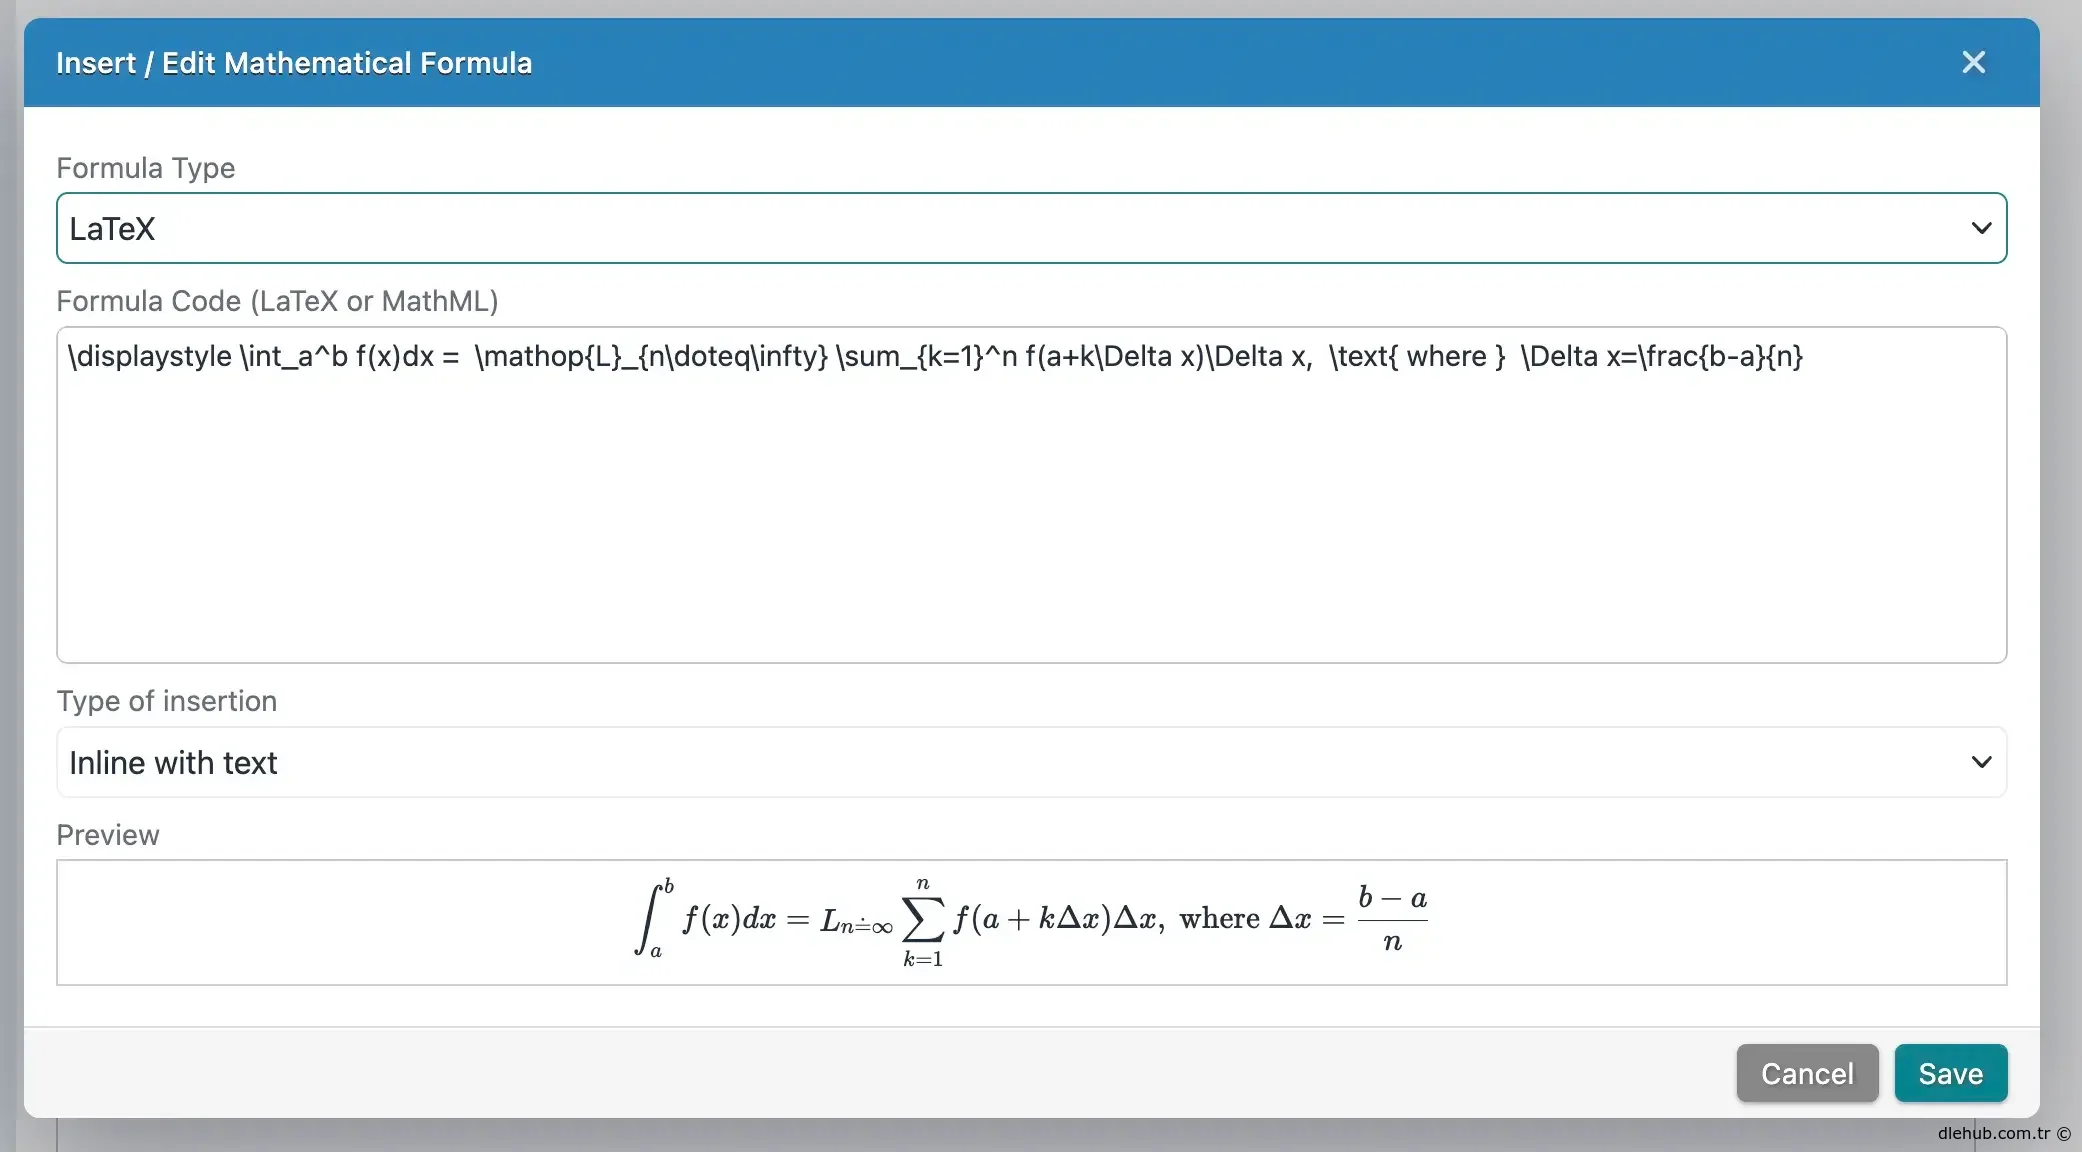This screenshot has width=2082, height=1152.
Task: Place cursor on \displaystyle in formula code
Action: pos(150,357)
